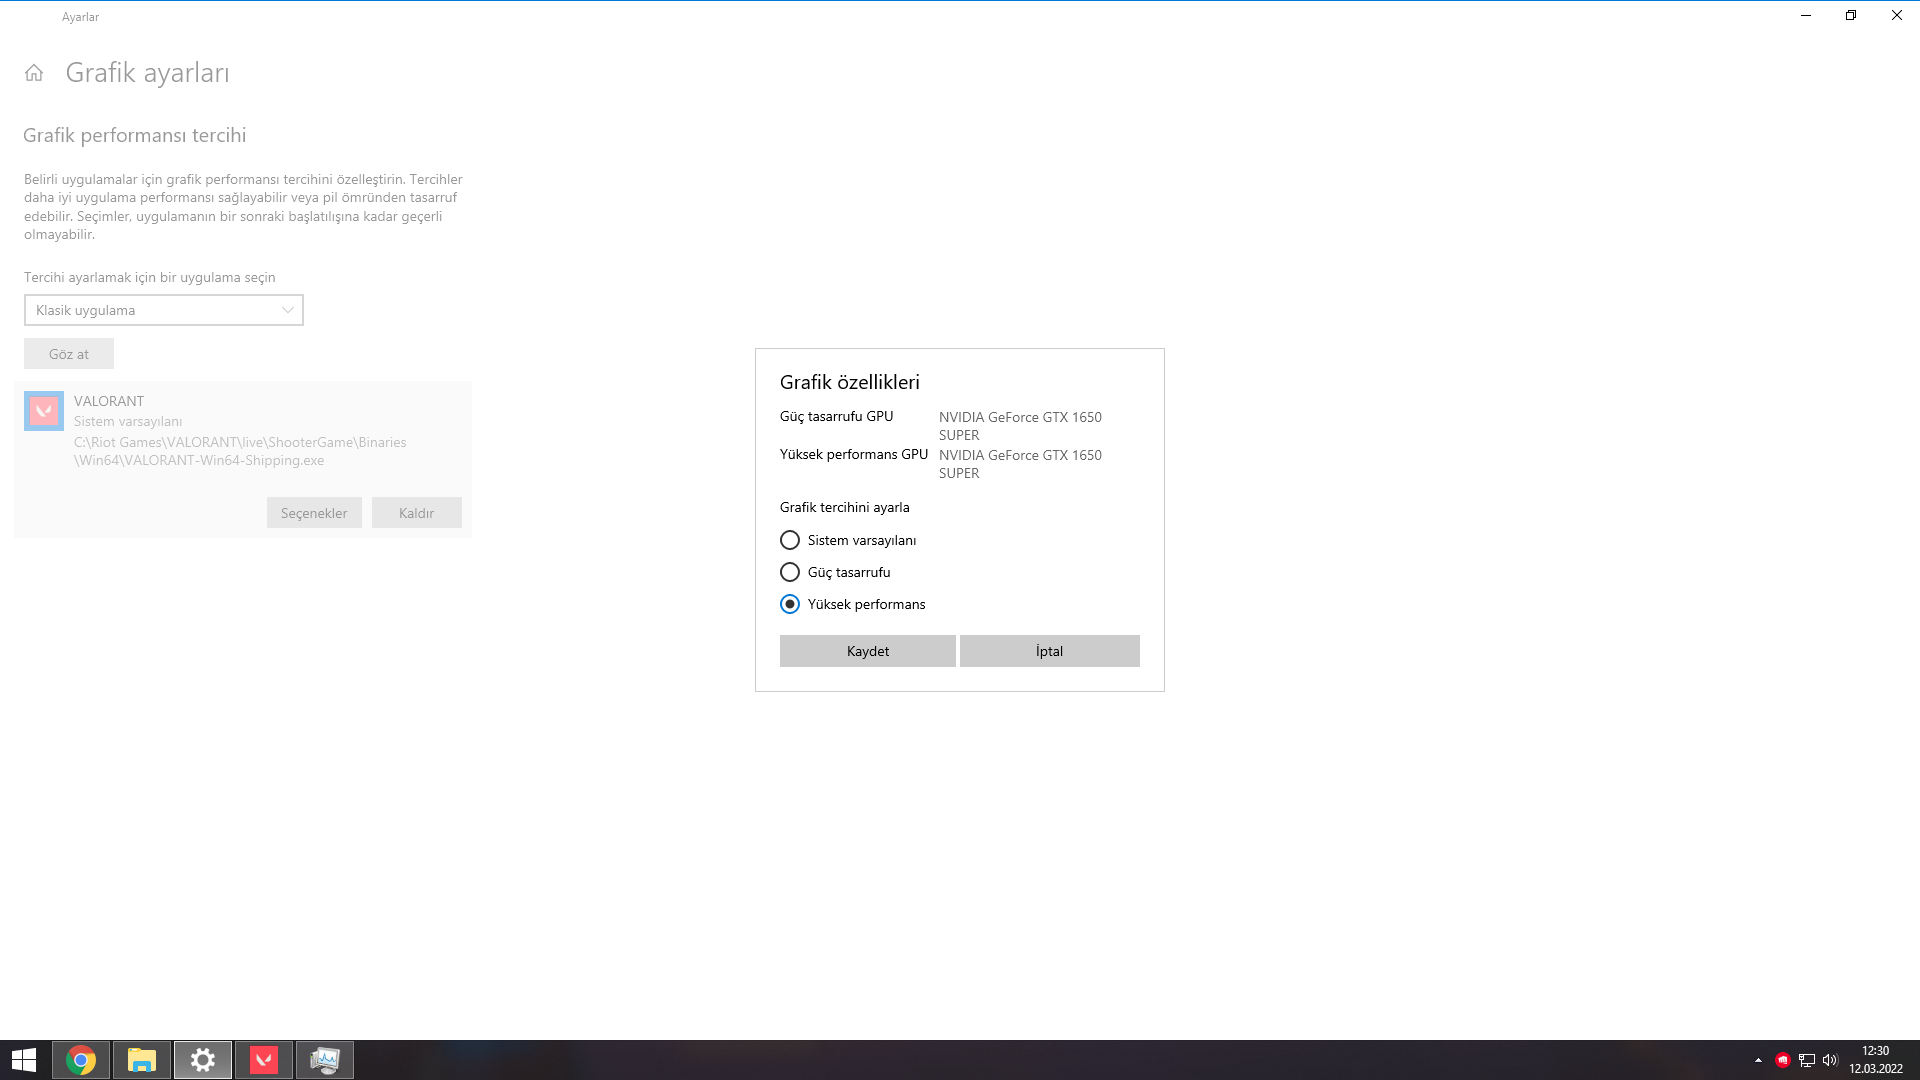Expand the Klasik uygulama dropdown
1920x1080 pixels.
[164, 310]
